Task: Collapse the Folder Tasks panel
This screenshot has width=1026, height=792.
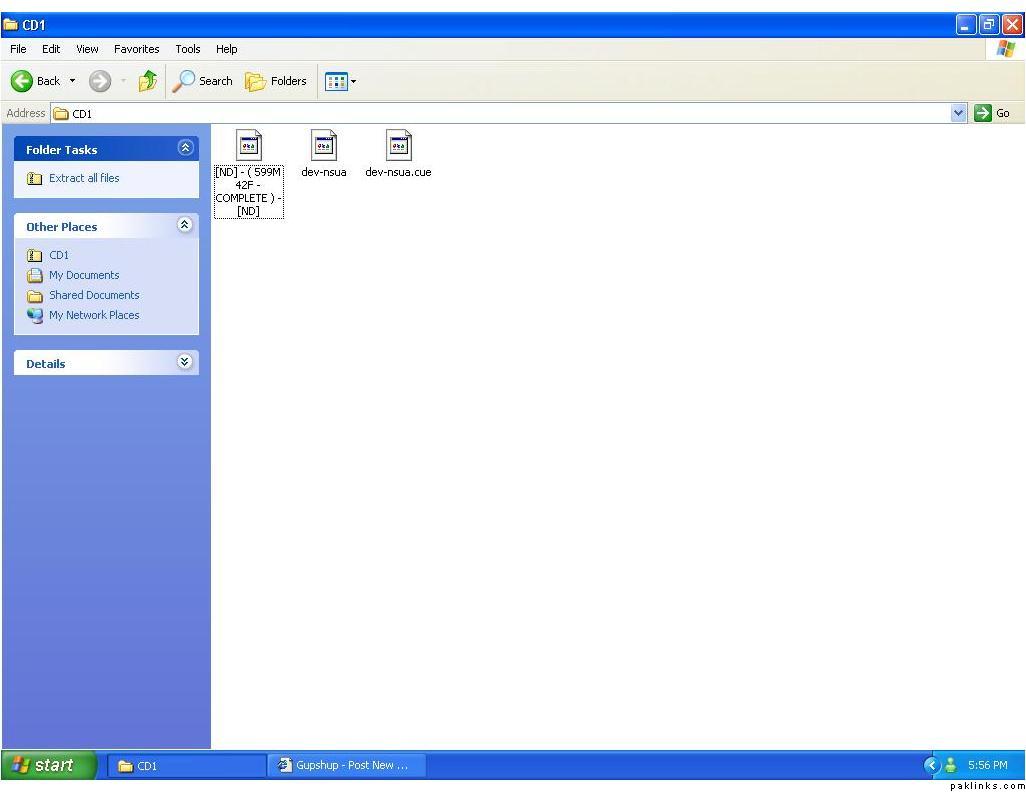Action: [x=185, y=148]
